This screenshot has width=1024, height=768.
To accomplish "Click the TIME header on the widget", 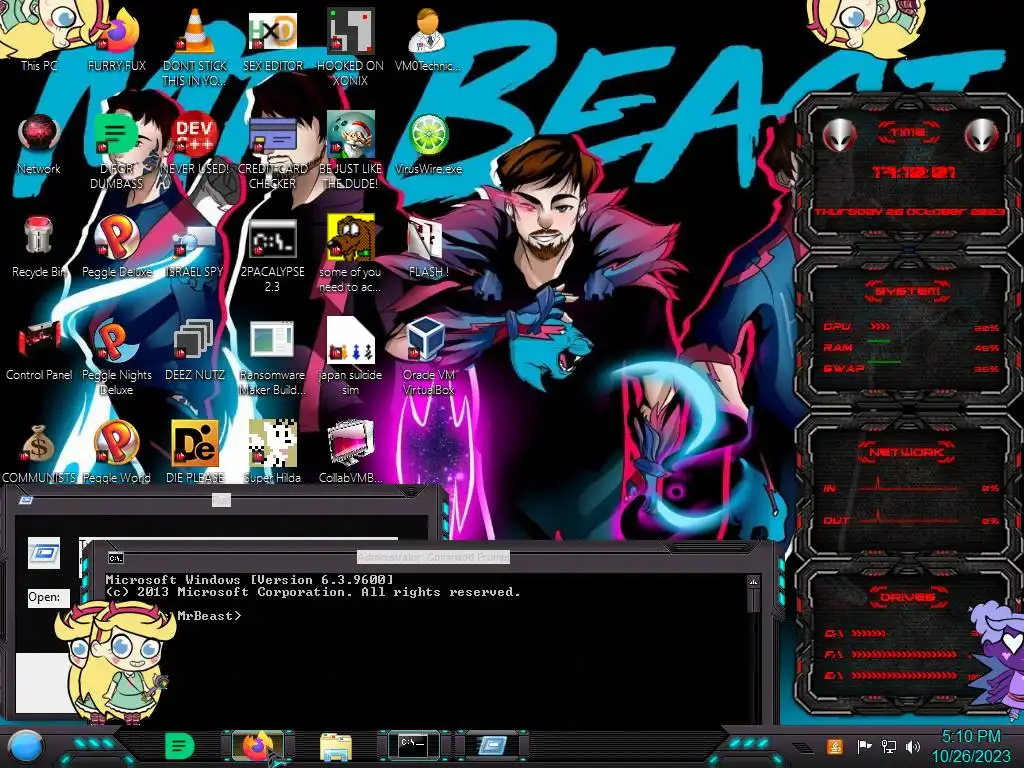I will pyautogui.click(x=909, y=133).
